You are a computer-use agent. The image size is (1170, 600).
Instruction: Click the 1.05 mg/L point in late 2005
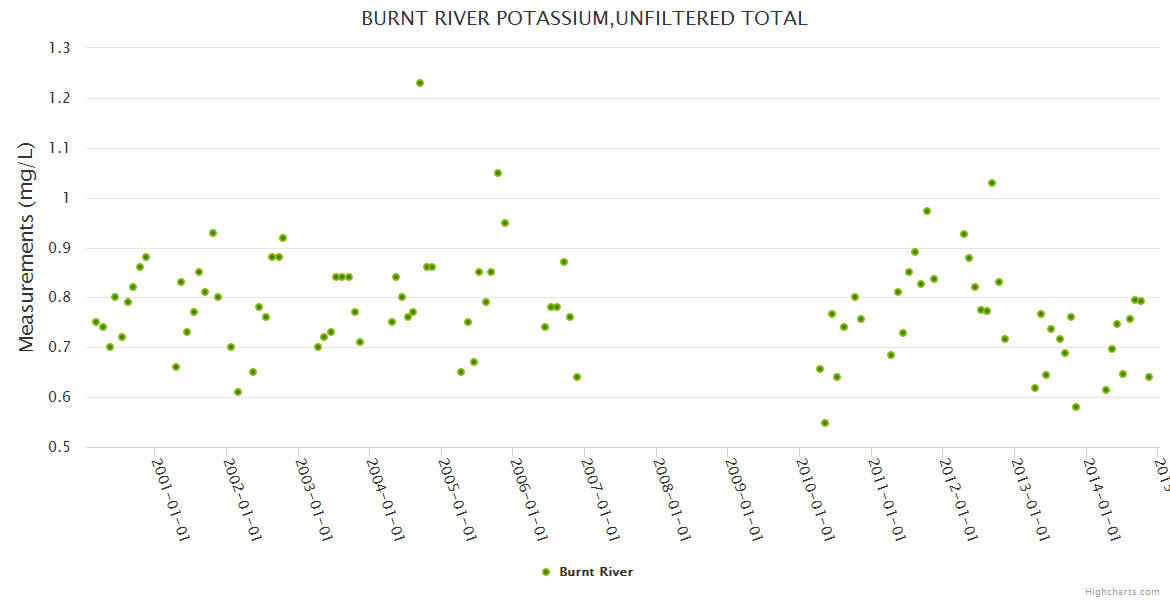pyautogui.click(x=498, y=173)
